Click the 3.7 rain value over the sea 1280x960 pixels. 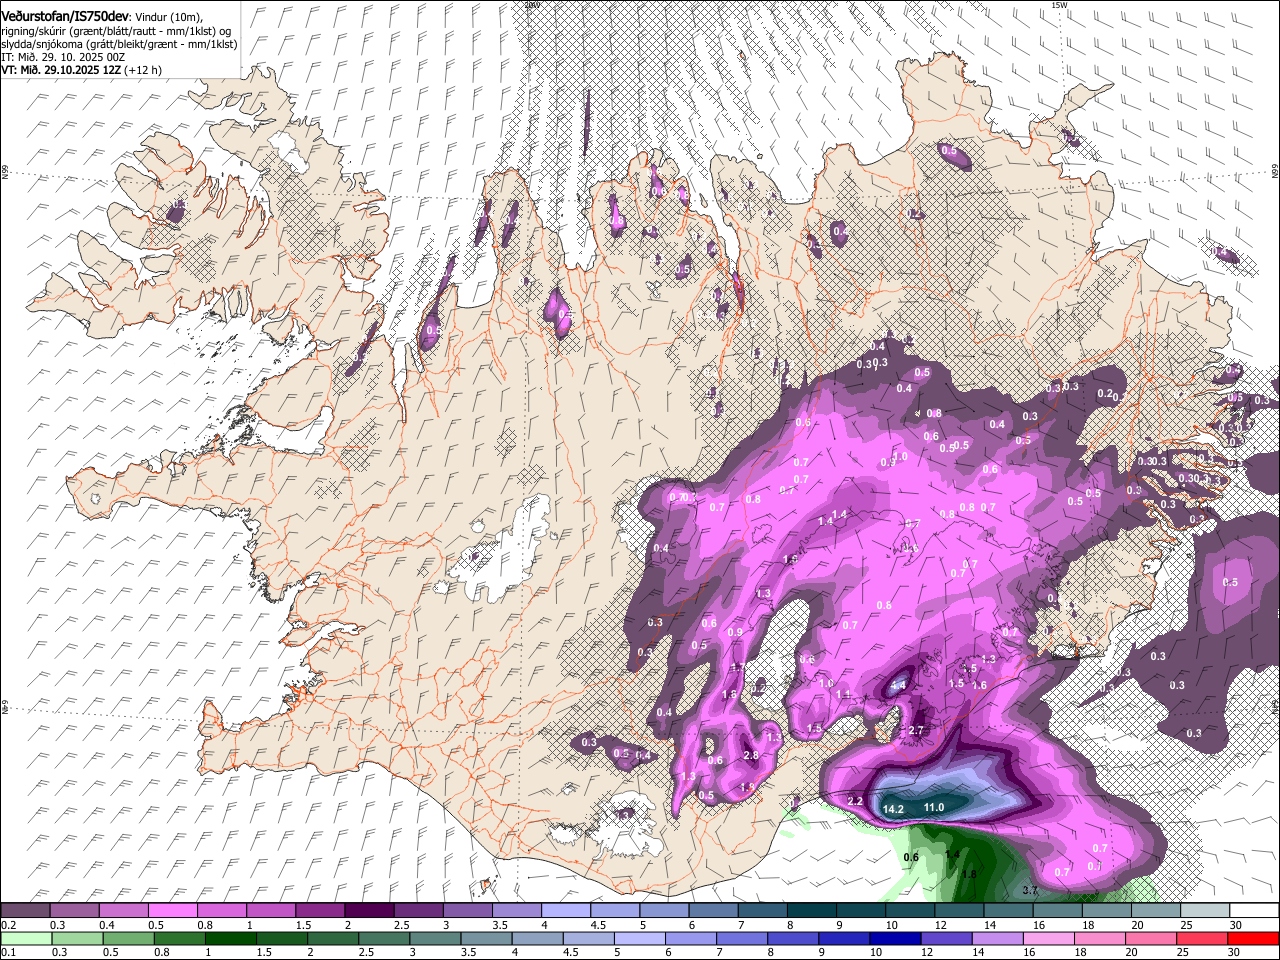click(x=1031, y=889)
